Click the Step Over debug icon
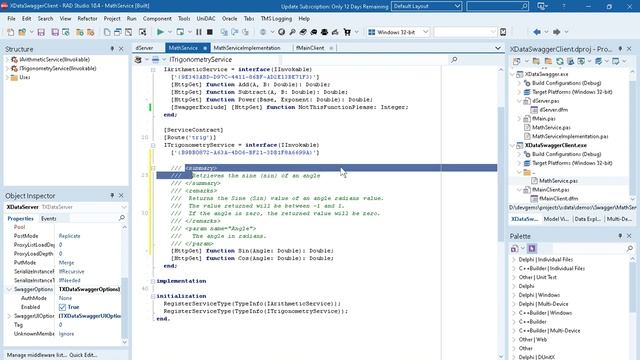Screen dimensions: 640x360 pos(235,32)
